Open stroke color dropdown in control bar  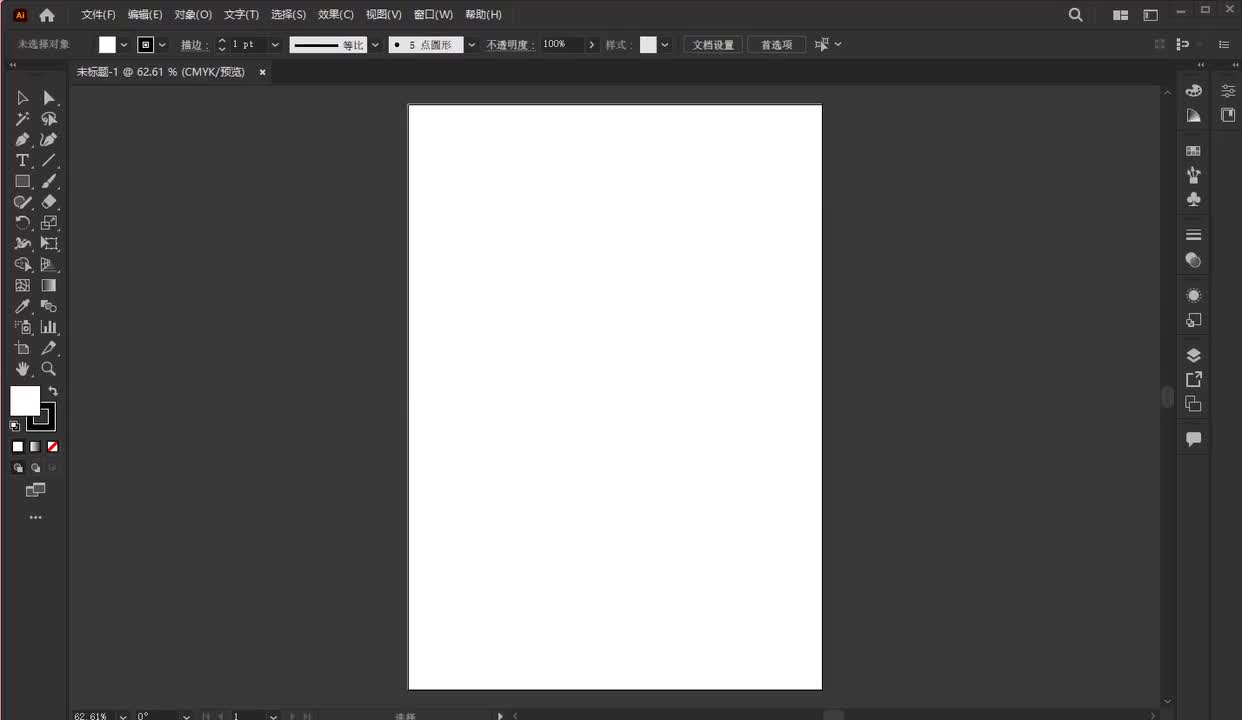pyautogui.click(x=162, y=45)
